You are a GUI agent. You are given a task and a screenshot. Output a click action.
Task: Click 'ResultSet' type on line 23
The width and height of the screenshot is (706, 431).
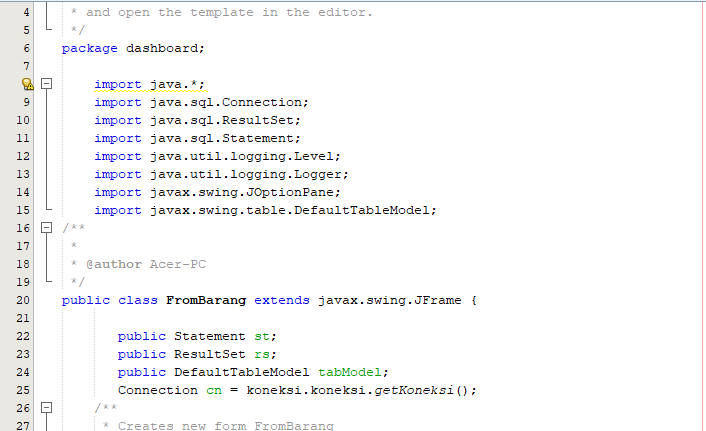pyautogui.click(x=210, y=354)
